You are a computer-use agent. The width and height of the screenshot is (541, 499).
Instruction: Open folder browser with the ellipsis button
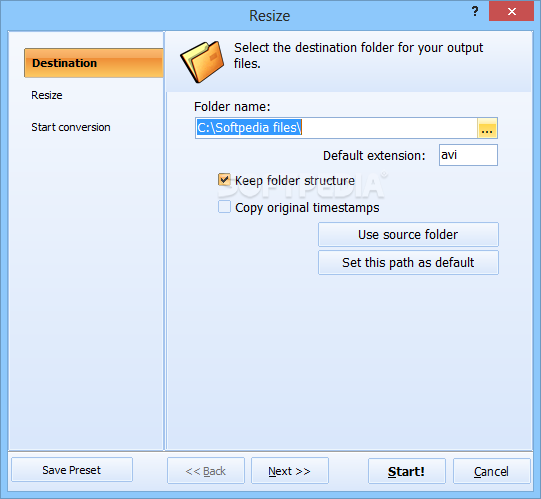click(x=487, y=128)
